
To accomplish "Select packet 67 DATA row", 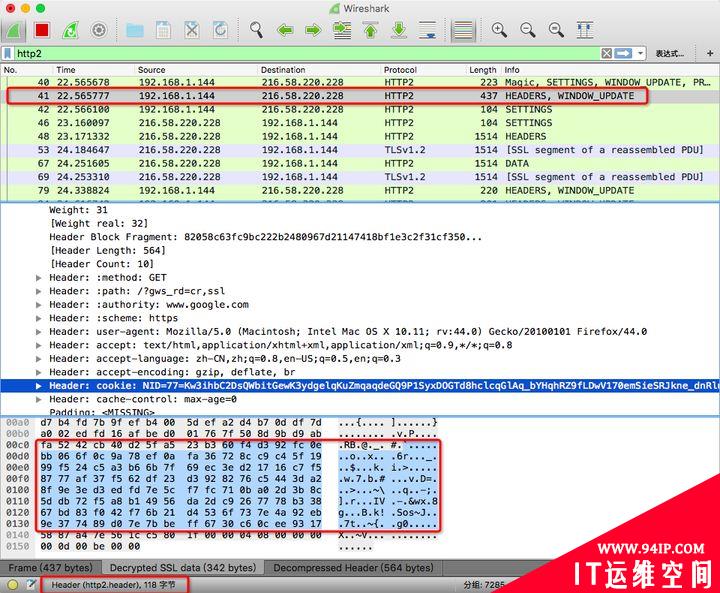I will [360, 164].
